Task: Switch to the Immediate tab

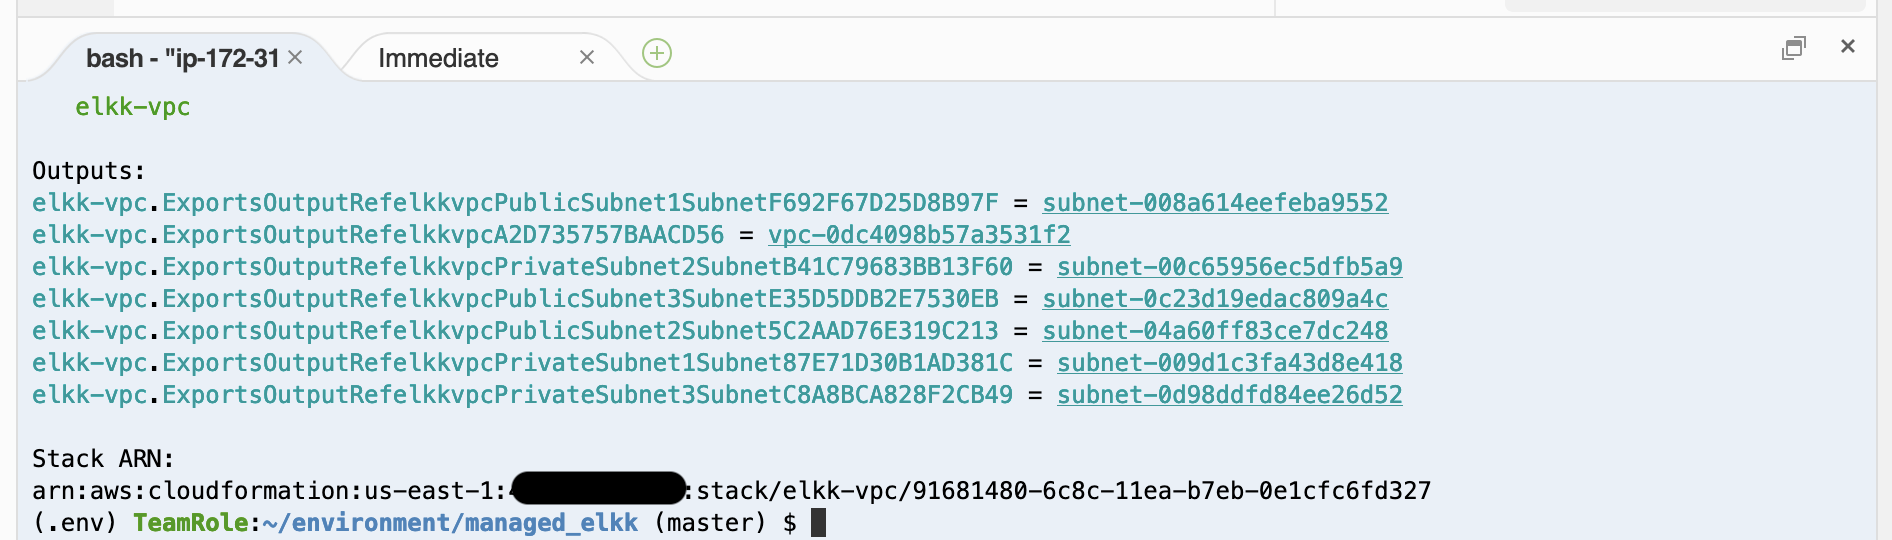Action: [438, 58]
